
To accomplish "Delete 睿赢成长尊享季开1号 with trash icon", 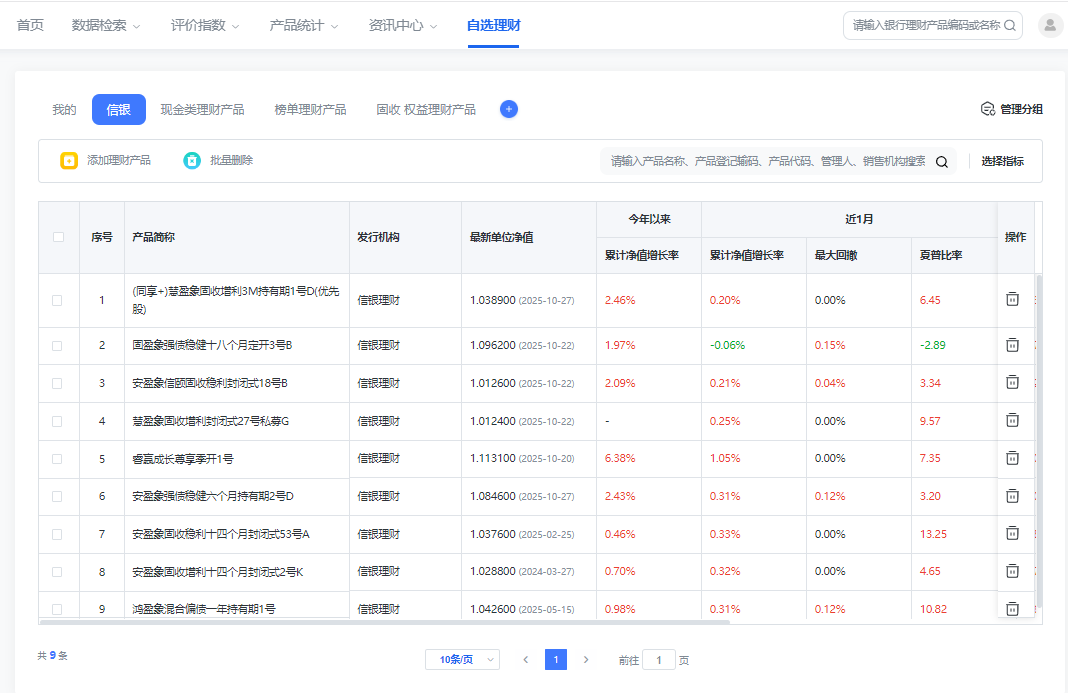I will (x=1012, y=458).
